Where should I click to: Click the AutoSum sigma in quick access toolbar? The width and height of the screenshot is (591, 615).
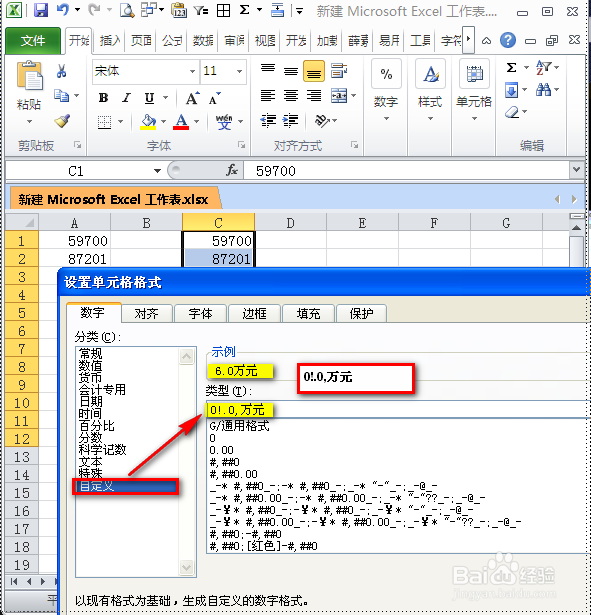click(244, 10)
